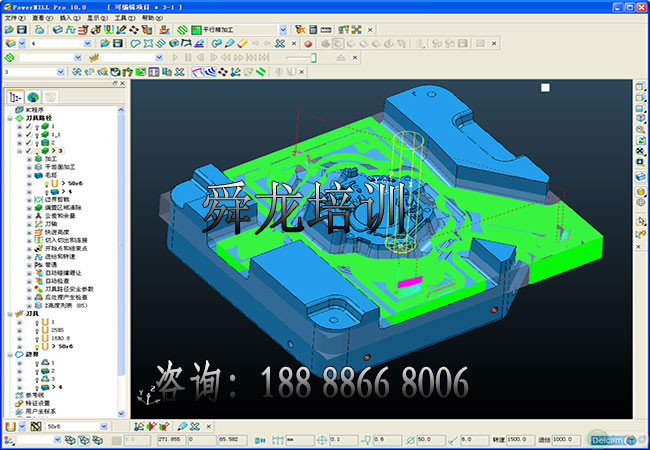
Task: Click the open project folder icon
Action: pyautogui.click(x=9, y=30)
